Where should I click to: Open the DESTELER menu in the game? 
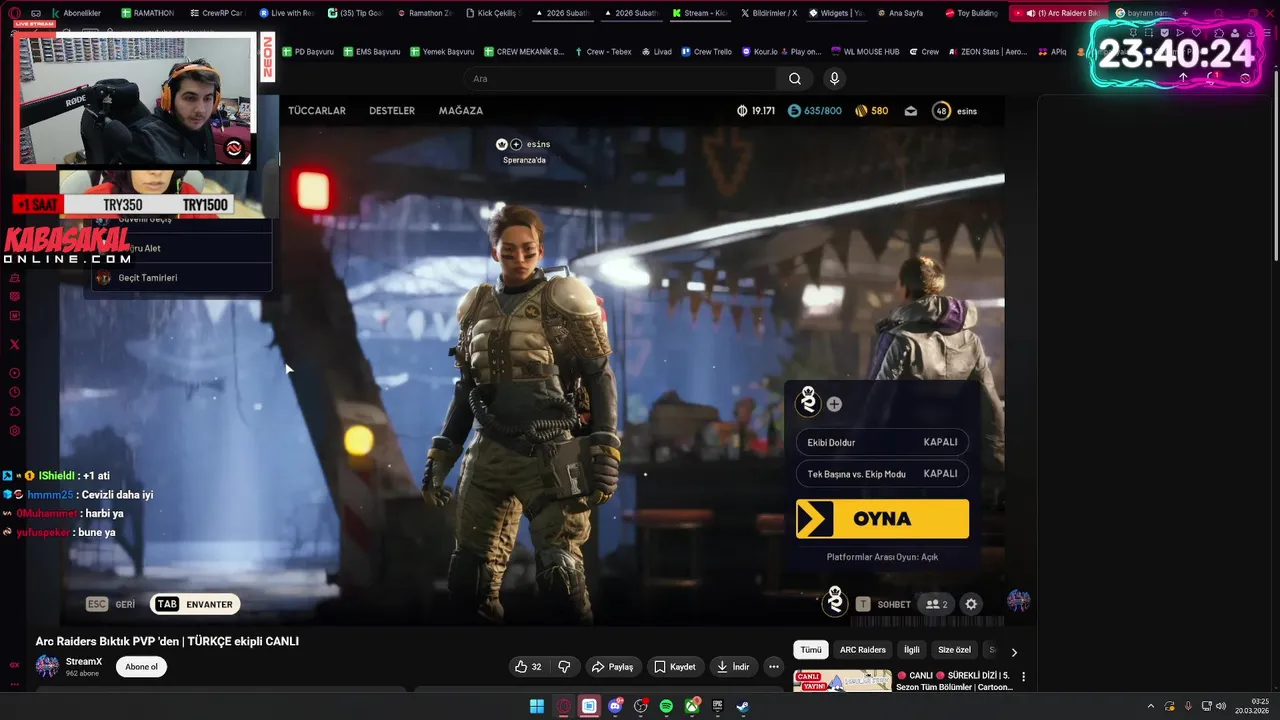(x=392, y=111)
